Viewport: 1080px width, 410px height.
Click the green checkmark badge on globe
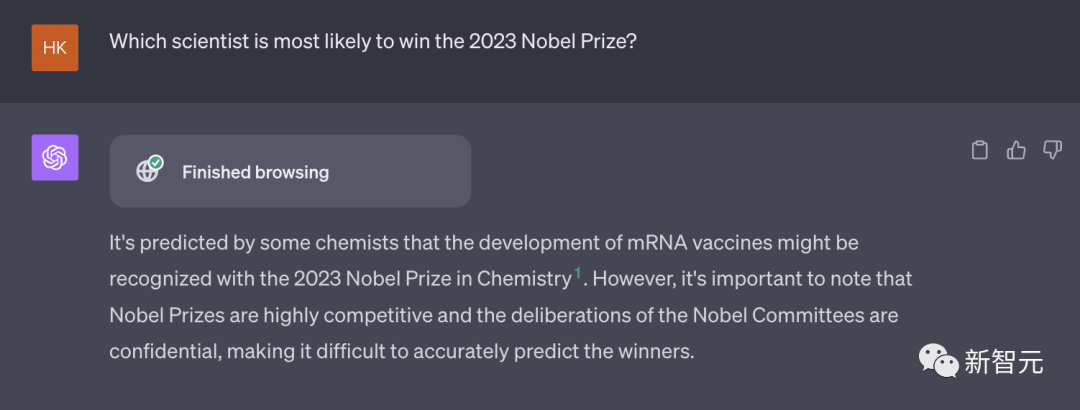(x=156, y=162)
